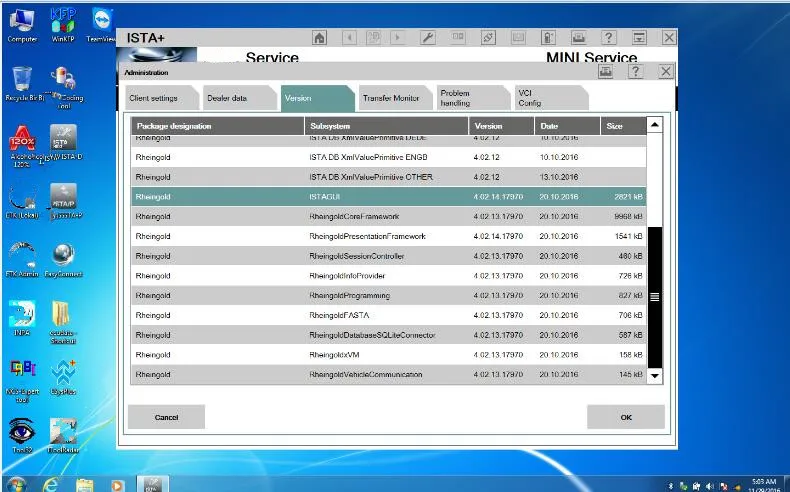
Task: Open the VCI Config tab
Action: click(x=550, y=98)
